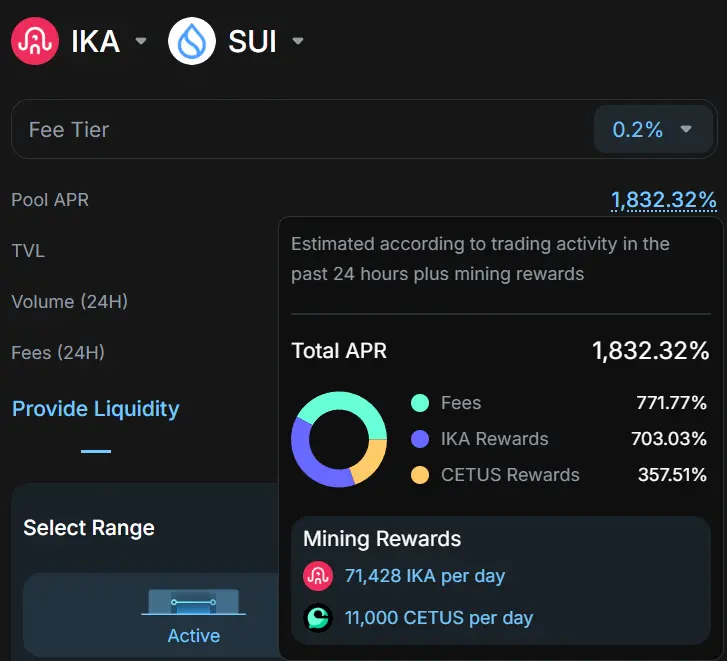The width and height of the screenshot is (727, 661).
Task: Click the Fees legend label in the tooltip
Action: point(461,403)
